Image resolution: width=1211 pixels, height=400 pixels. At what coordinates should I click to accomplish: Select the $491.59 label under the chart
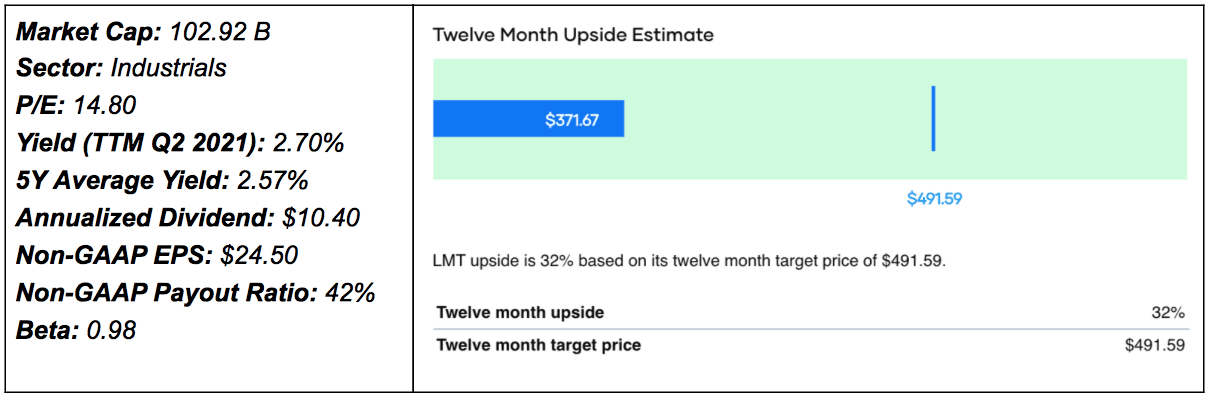[x=934, y=198]
